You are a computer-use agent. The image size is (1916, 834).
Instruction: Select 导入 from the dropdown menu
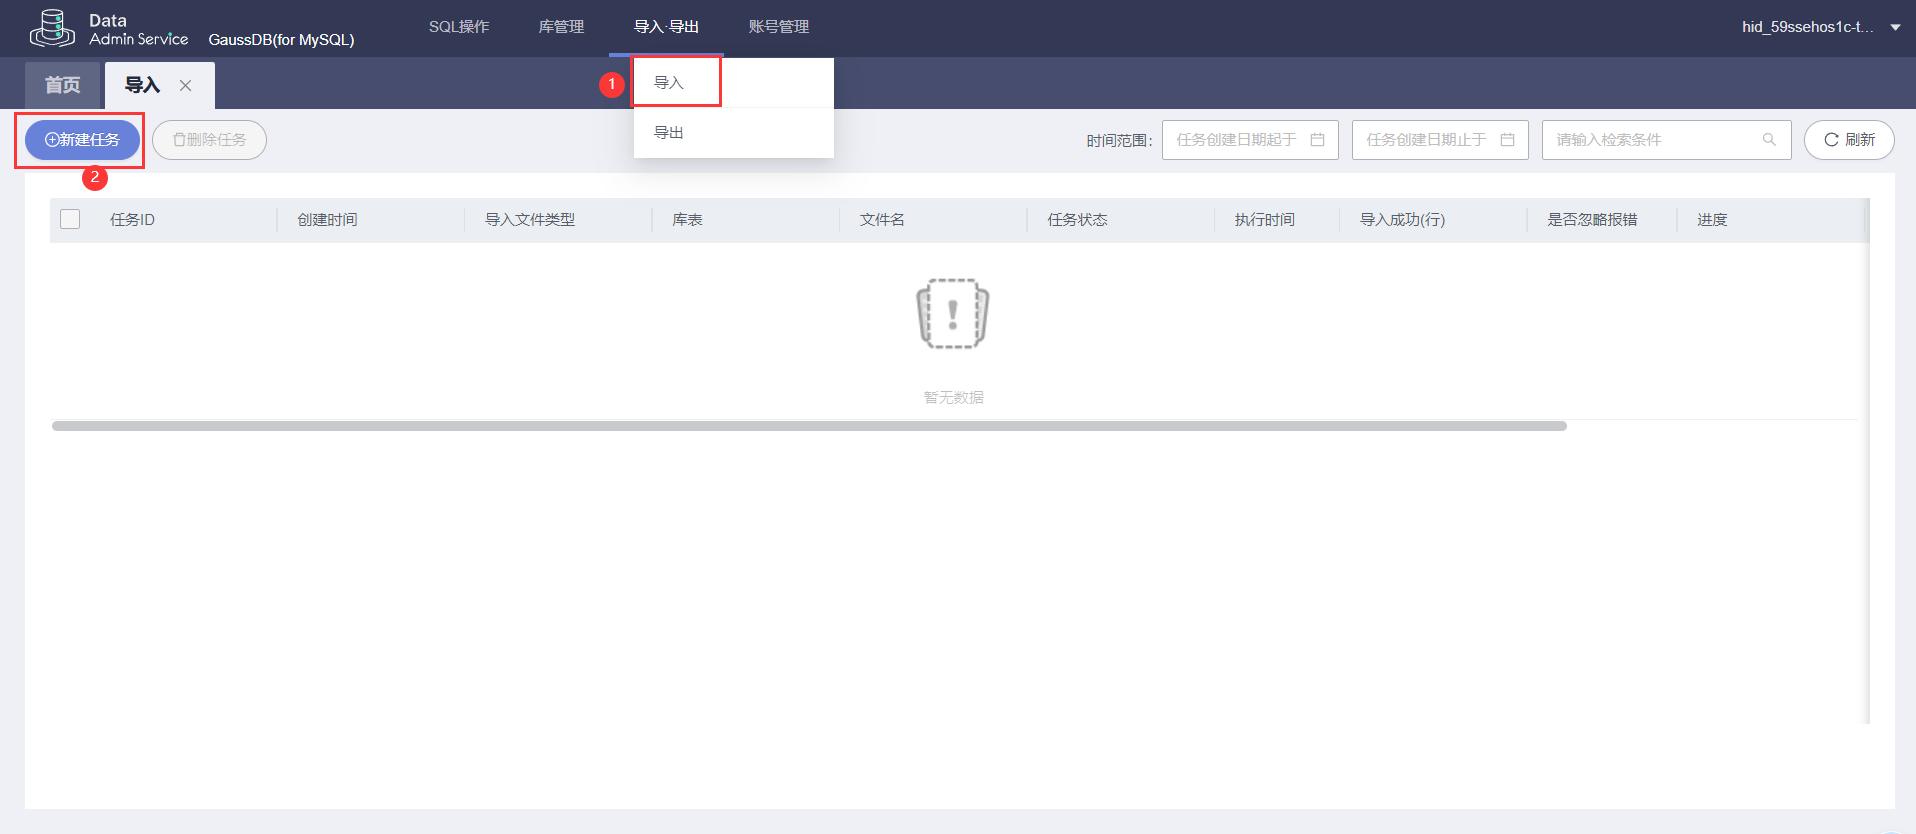tap(734, 83)
